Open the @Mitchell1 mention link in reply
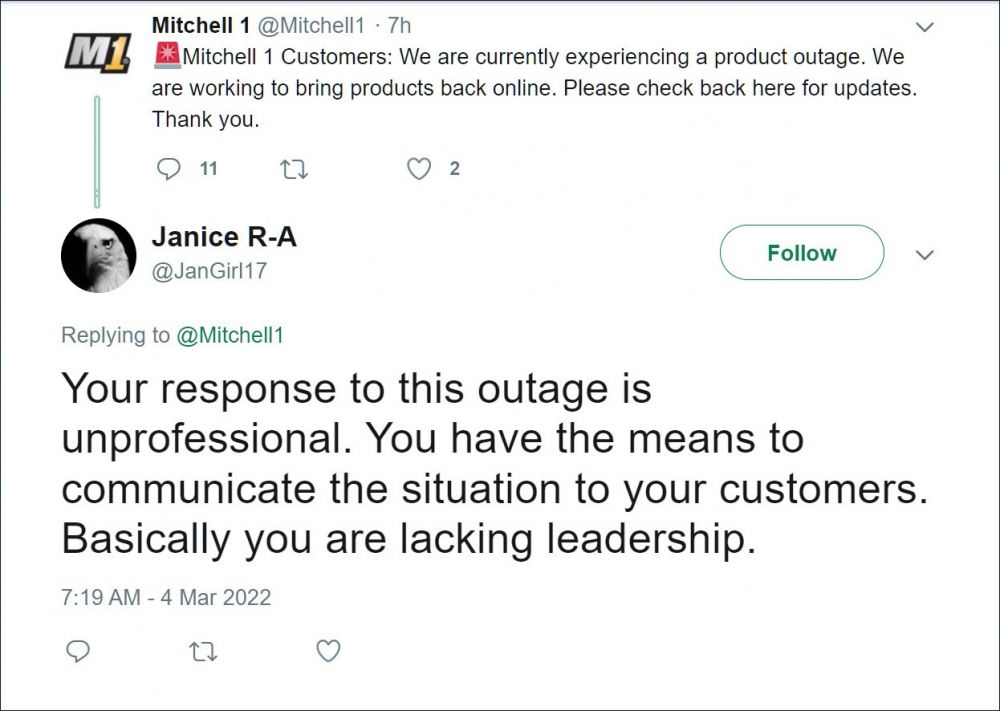1000x711 pixels. click(229, 335)
